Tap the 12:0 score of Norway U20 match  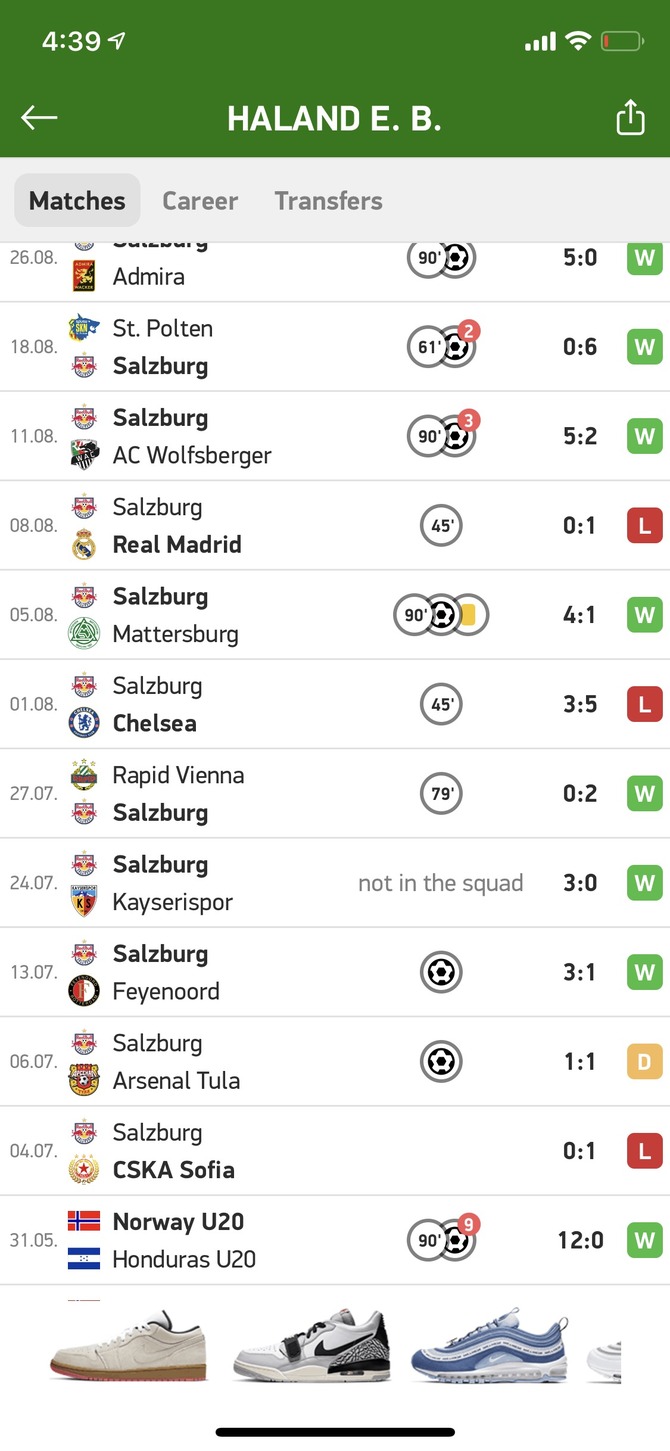[581, 1241]
